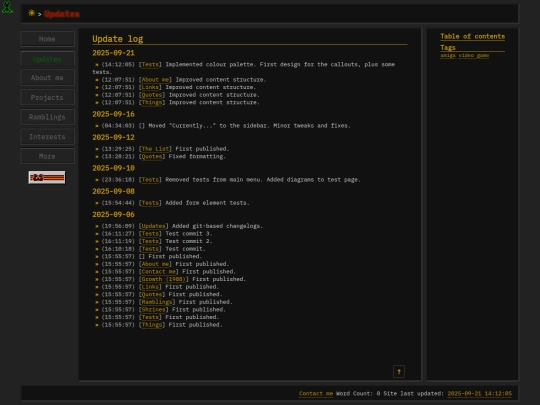The image size is (540, 405).
Task: Select the Updates menu item
Action: click(47, 59)
